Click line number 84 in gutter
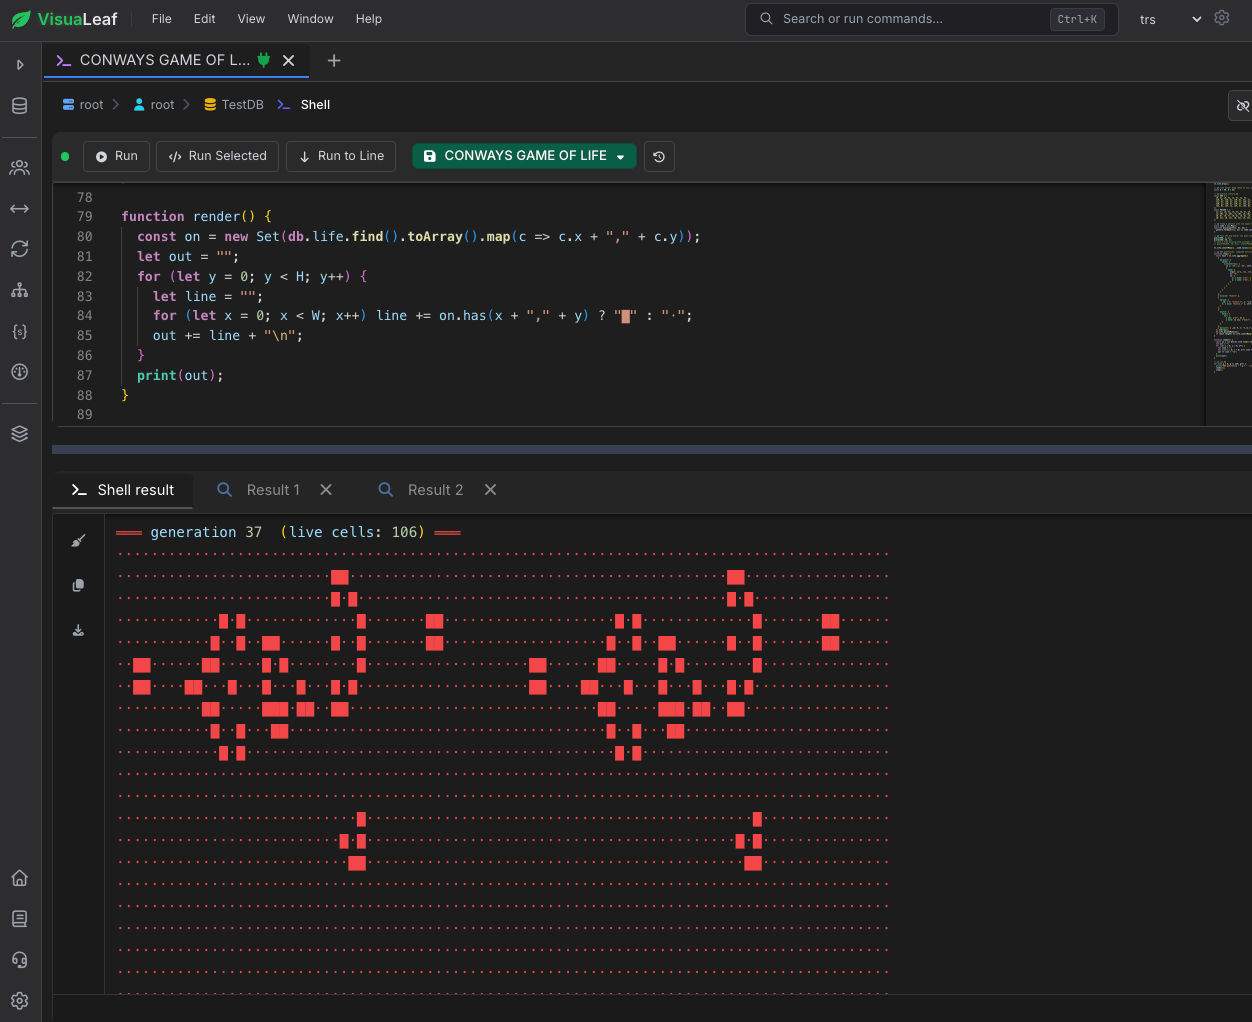 click(85, 316)
